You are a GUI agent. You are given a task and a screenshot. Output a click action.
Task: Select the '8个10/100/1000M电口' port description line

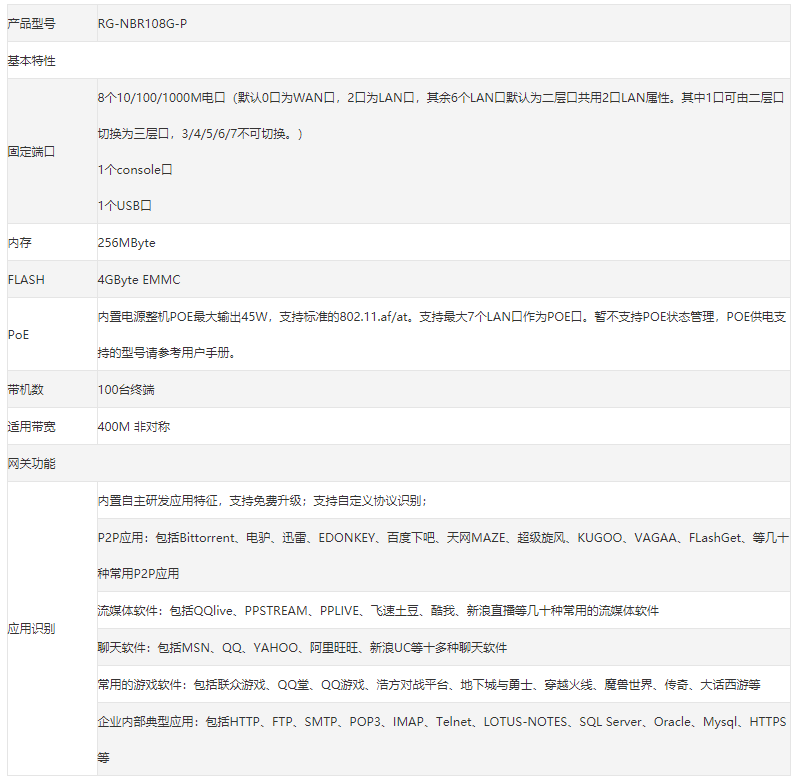tap(441, 98)
